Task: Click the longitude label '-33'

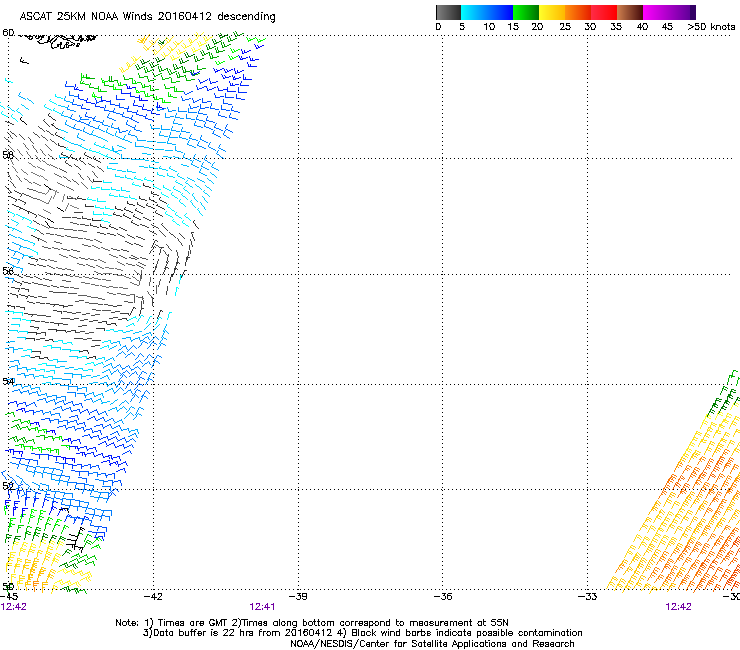Action: coord(588,597)
